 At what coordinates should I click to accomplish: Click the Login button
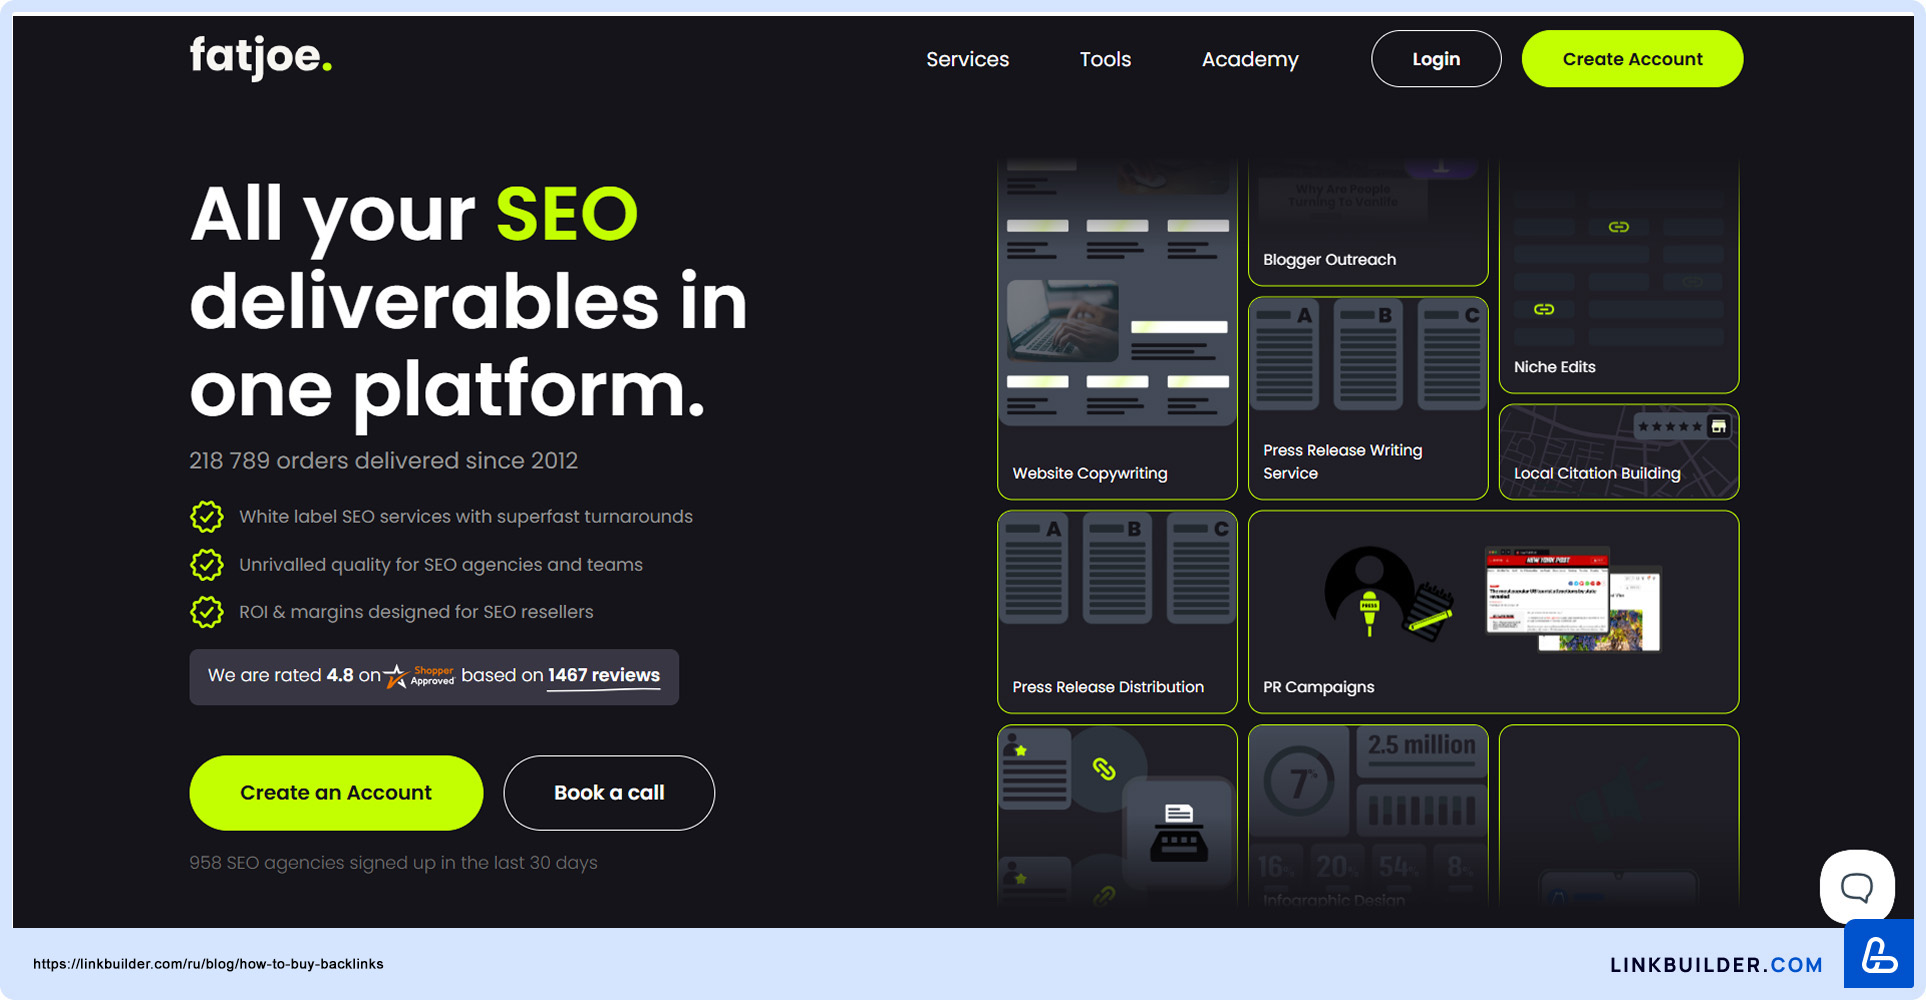point(1435,59)
